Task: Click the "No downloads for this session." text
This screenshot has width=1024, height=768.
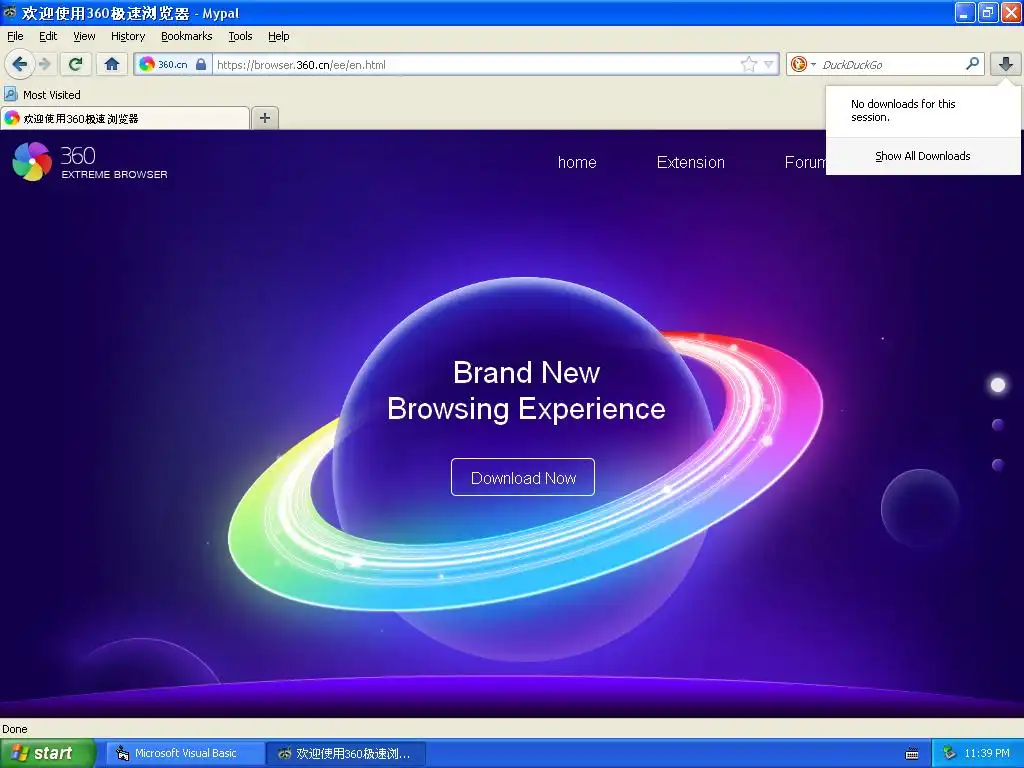Action: click(903, 110)
